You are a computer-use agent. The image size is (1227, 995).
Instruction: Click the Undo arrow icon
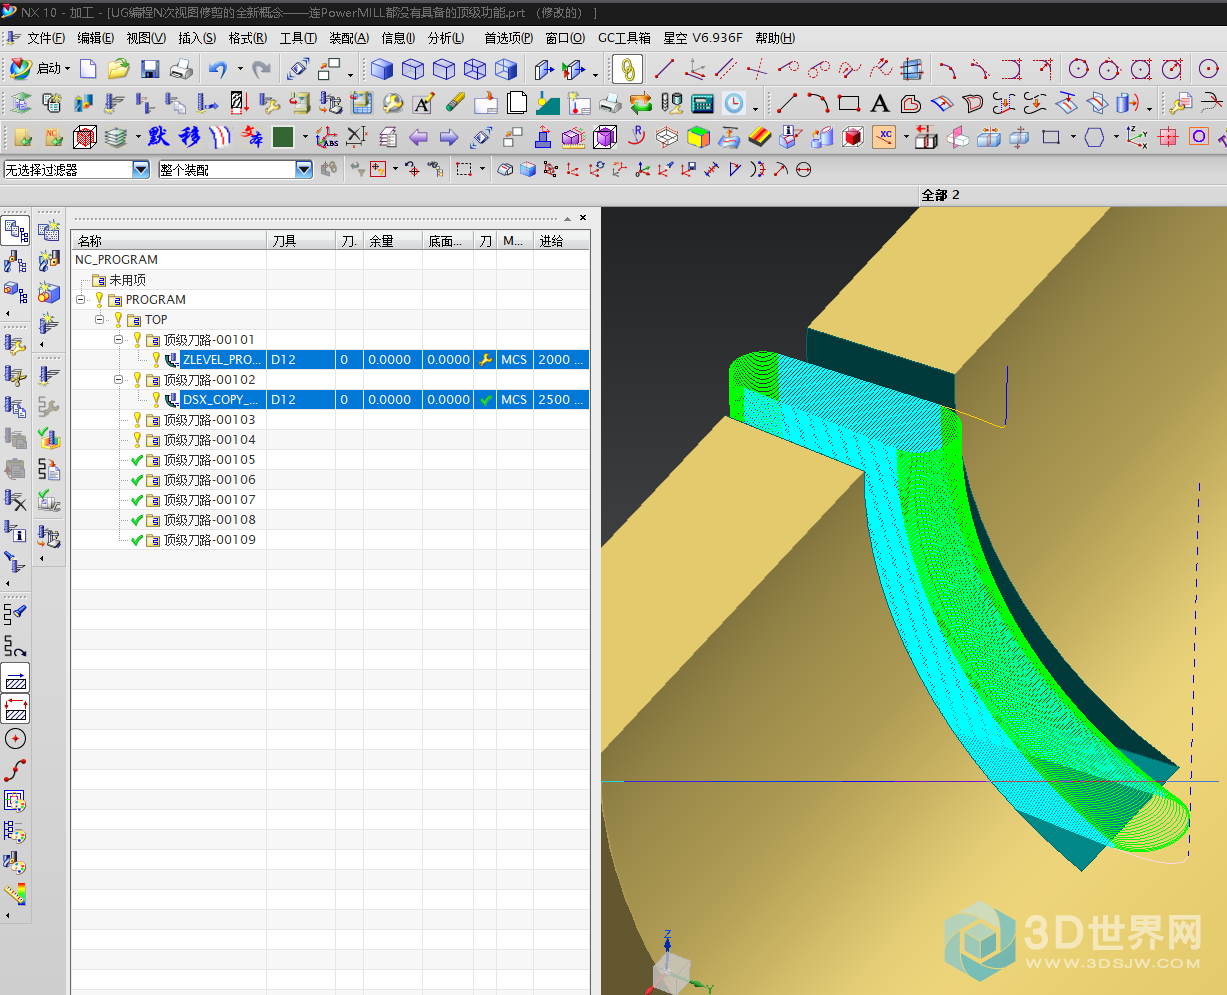[217, 69]
